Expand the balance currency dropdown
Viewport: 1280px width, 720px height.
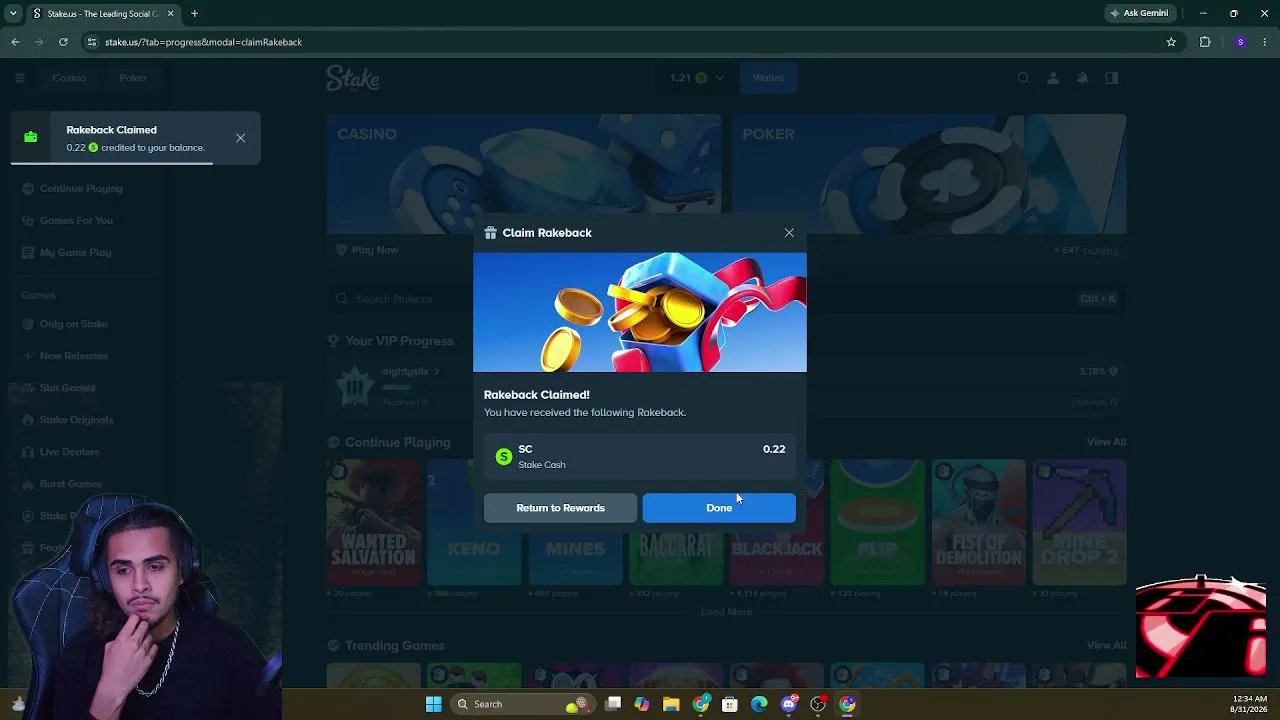pos(719,78)
